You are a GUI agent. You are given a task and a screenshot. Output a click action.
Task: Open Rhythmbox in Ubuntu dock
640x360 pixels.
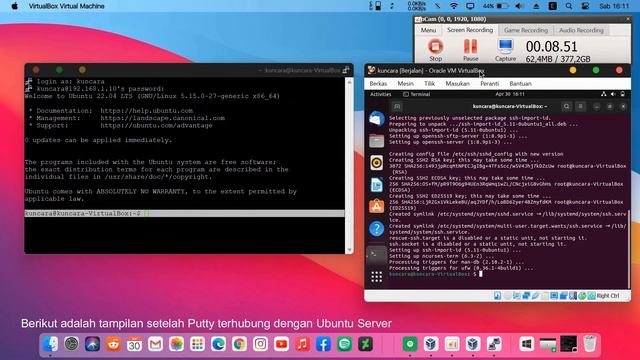click(376, 162)
